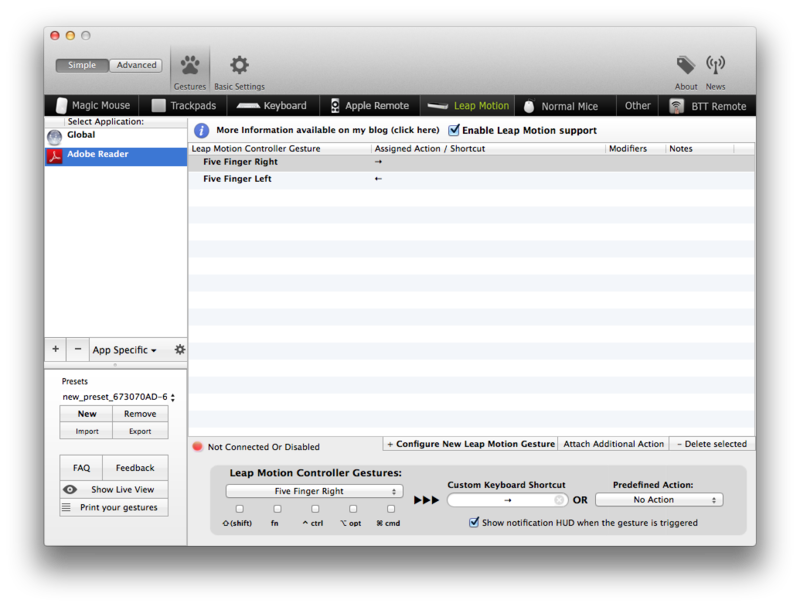
Task: Add an application with the plus button
Action: (56, 349)
